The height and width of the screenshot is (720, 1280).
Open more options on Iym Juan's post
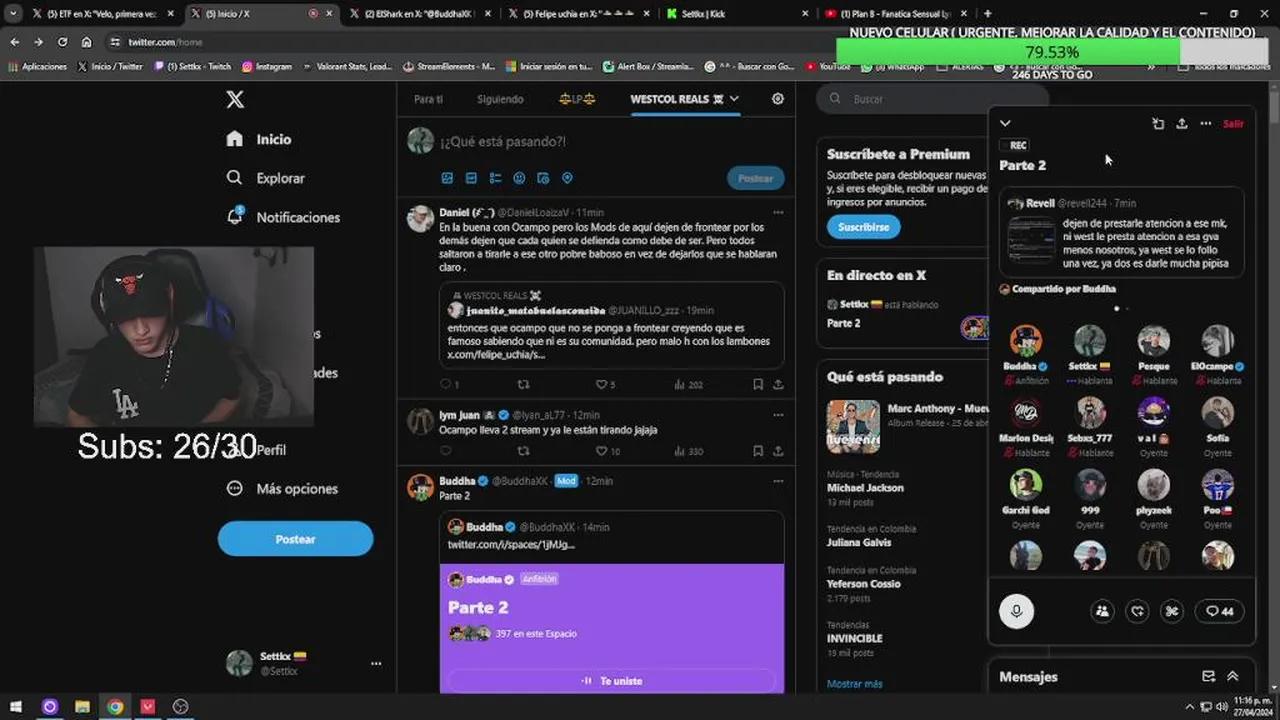(778, 414)
